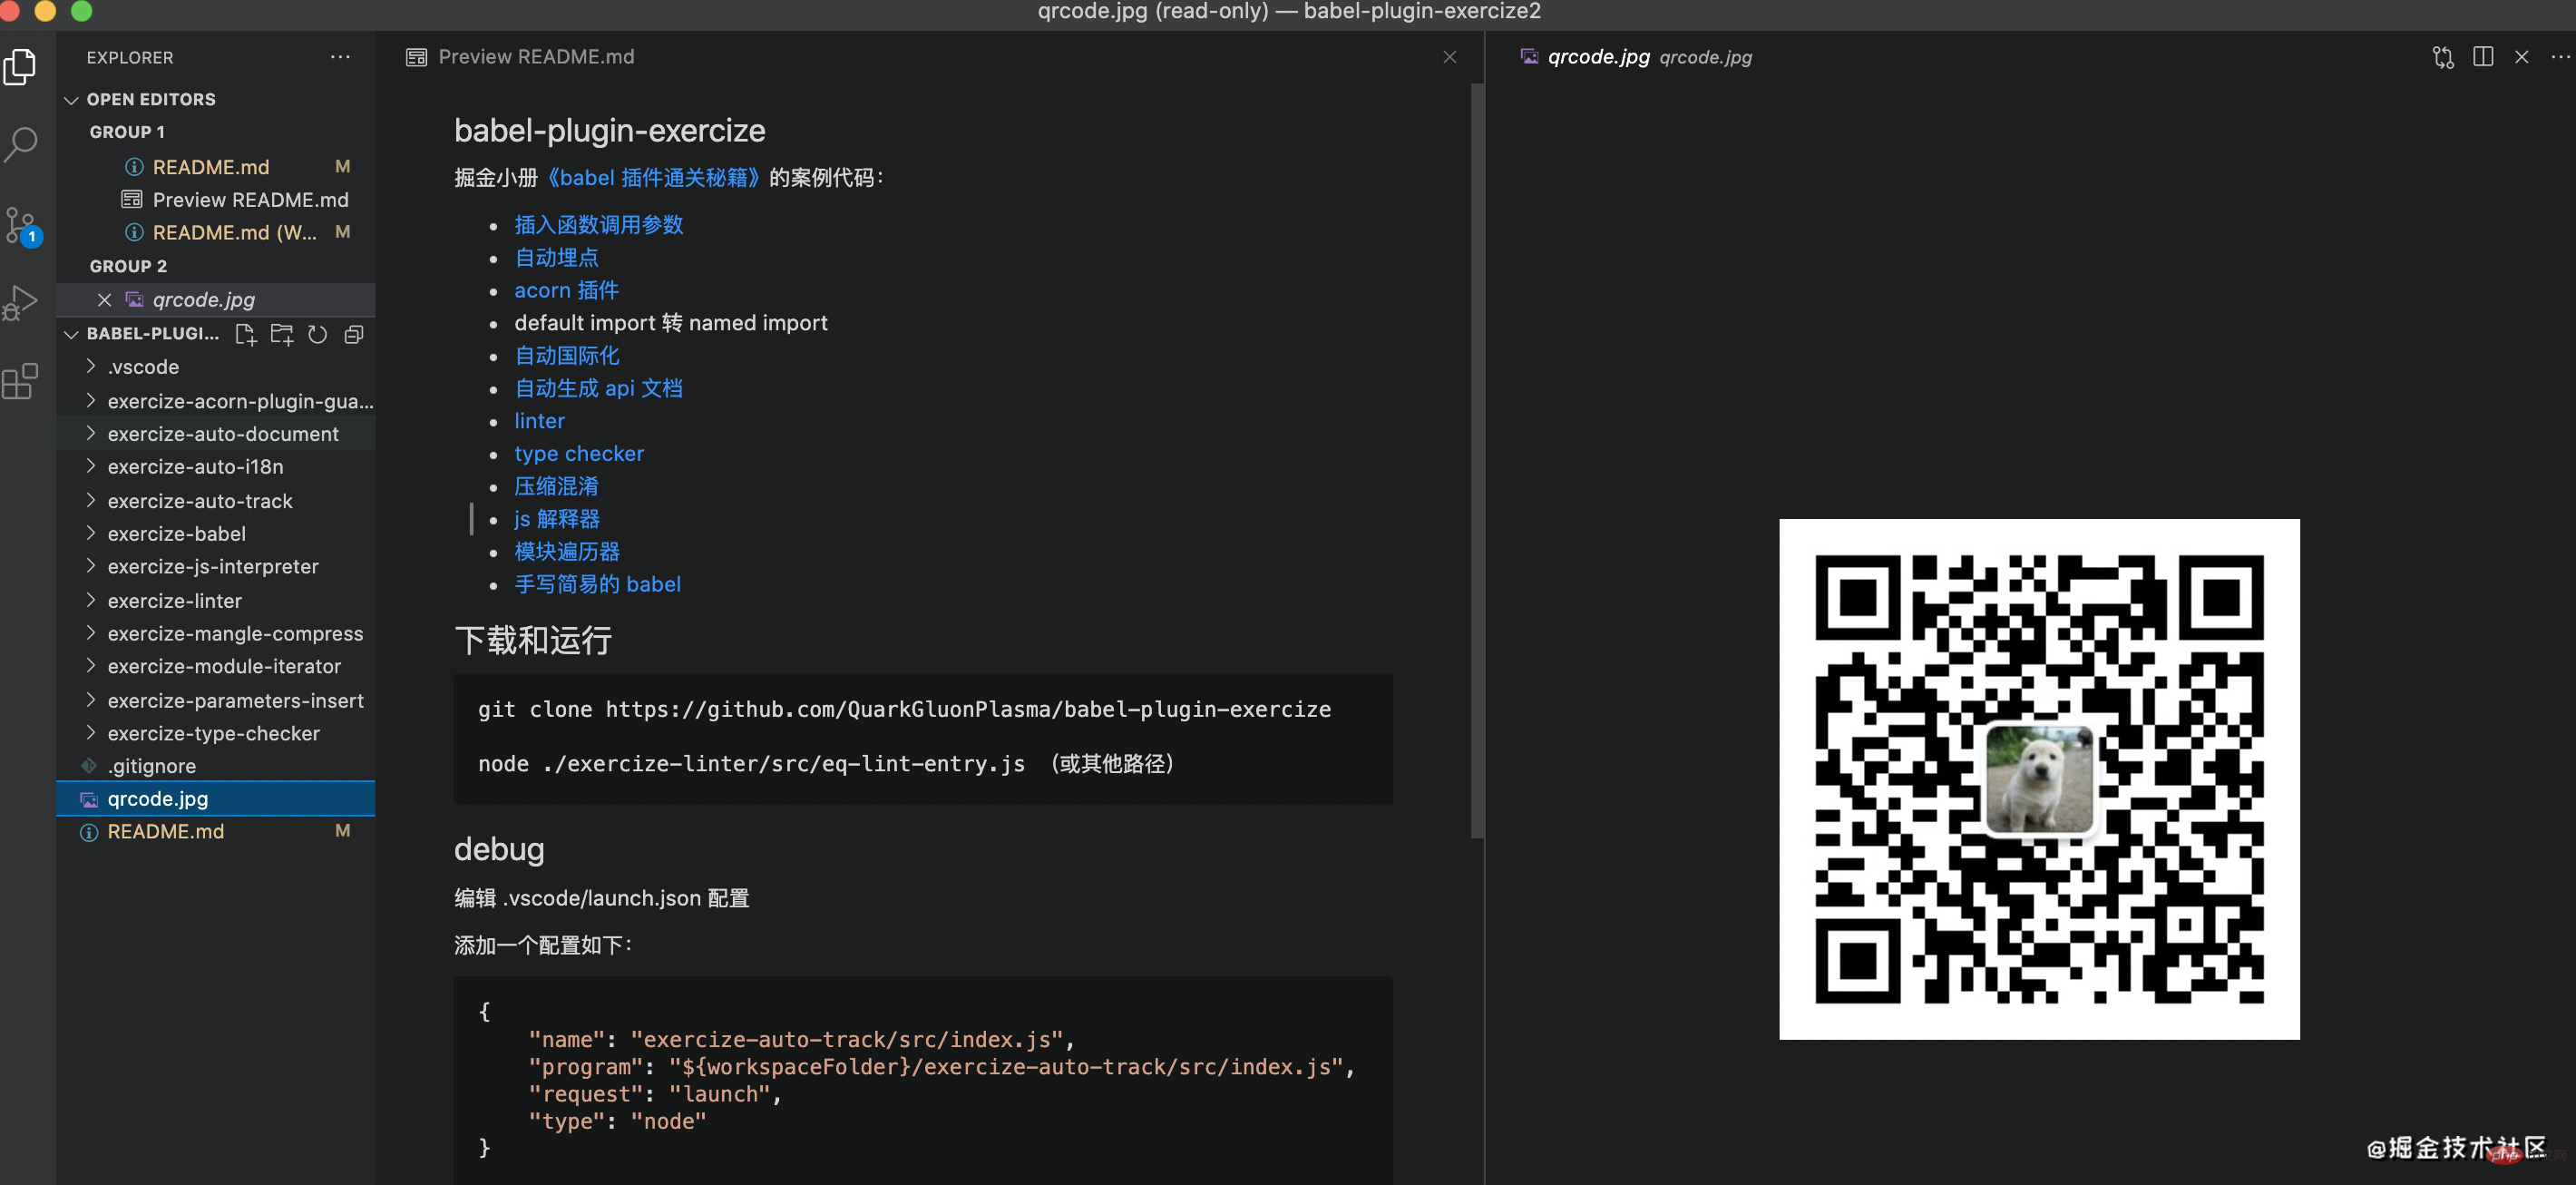The width and height of the screenshot is (2576, 1185).
Task: Open Source Control view with badge
Action: (x=21, y=225)
